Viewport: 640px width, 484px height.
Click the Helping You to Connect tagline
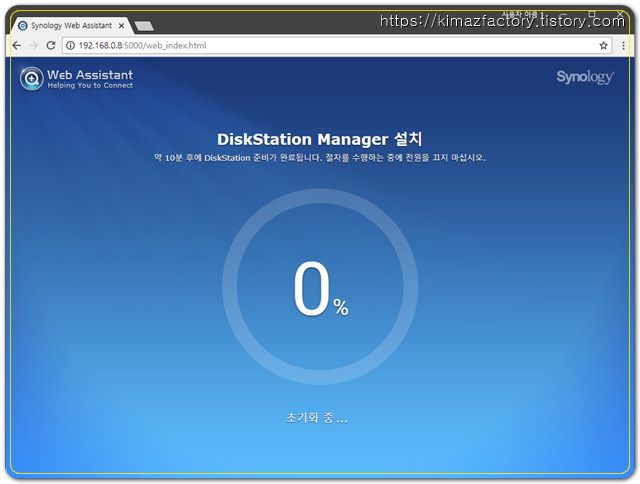click(x=90, y=85)
